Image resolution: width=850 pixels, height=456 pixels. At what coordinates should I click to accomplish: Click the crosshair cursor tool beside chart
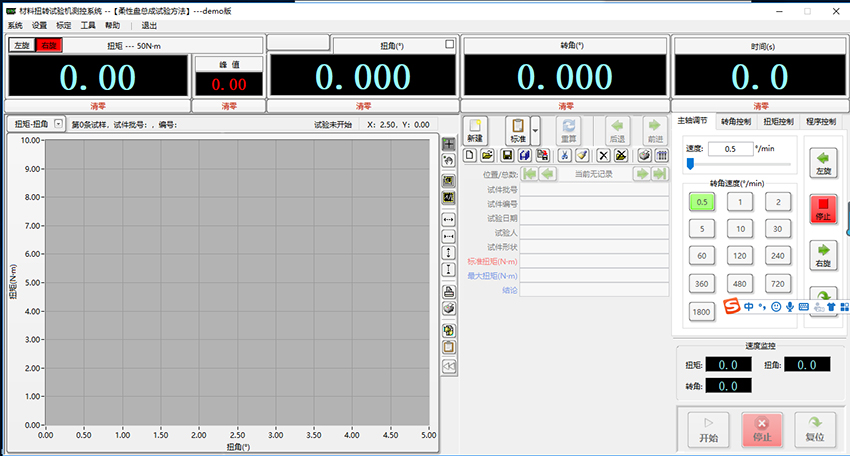tap(449, 144)
